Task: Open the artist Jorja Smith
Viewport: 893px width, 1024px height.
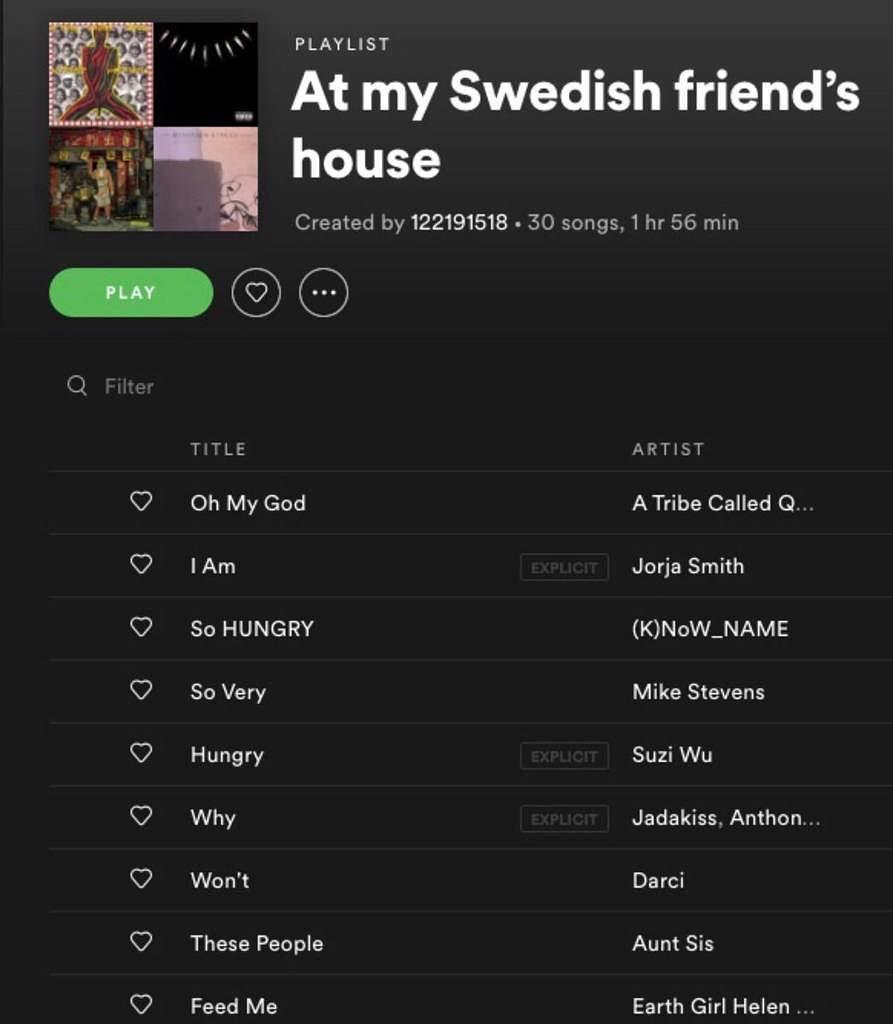Action: coord(688,566)
